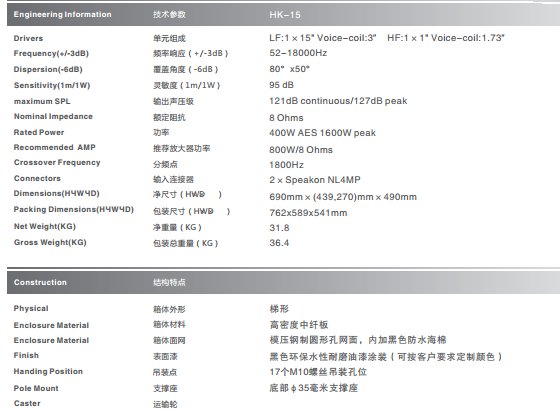The height and width of the screenshot is (409, 560).
Task: Click the Construction section header
Action: [x=40, y=283]
